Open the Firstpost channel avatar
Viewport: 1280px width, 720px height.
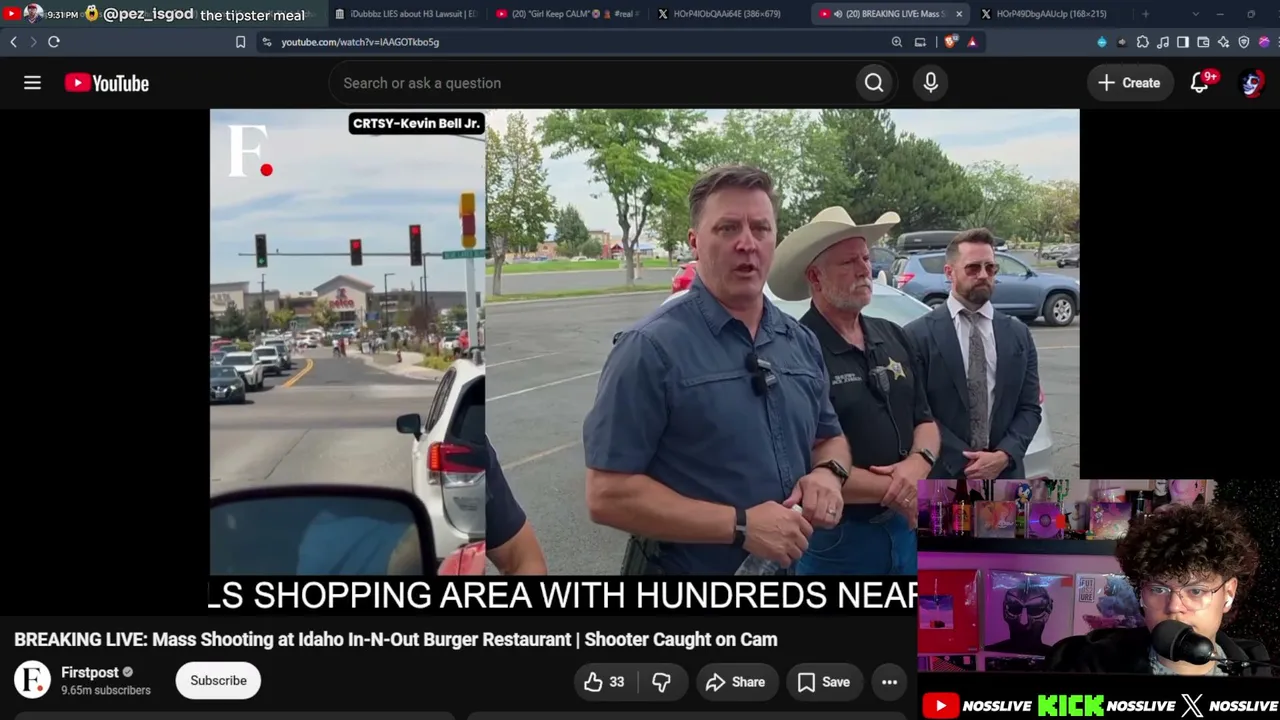pyautogui.click(x=32, y=680)
